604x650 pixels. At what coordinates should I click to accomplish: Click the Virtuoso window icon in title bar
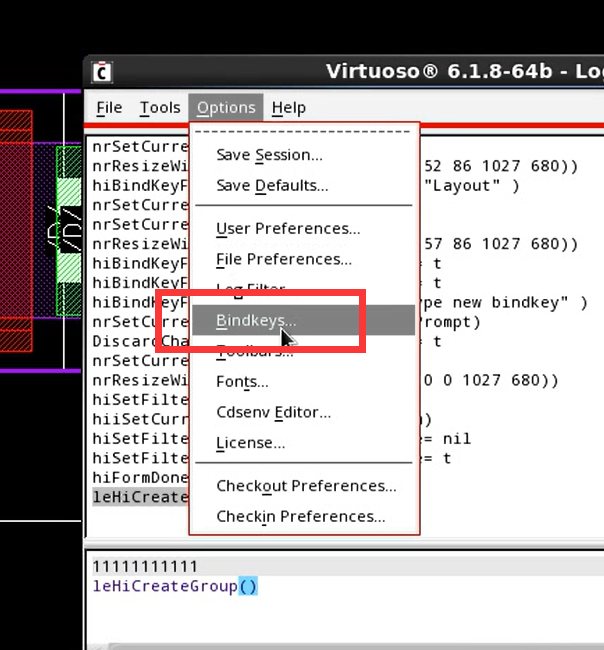pos(102,73)
